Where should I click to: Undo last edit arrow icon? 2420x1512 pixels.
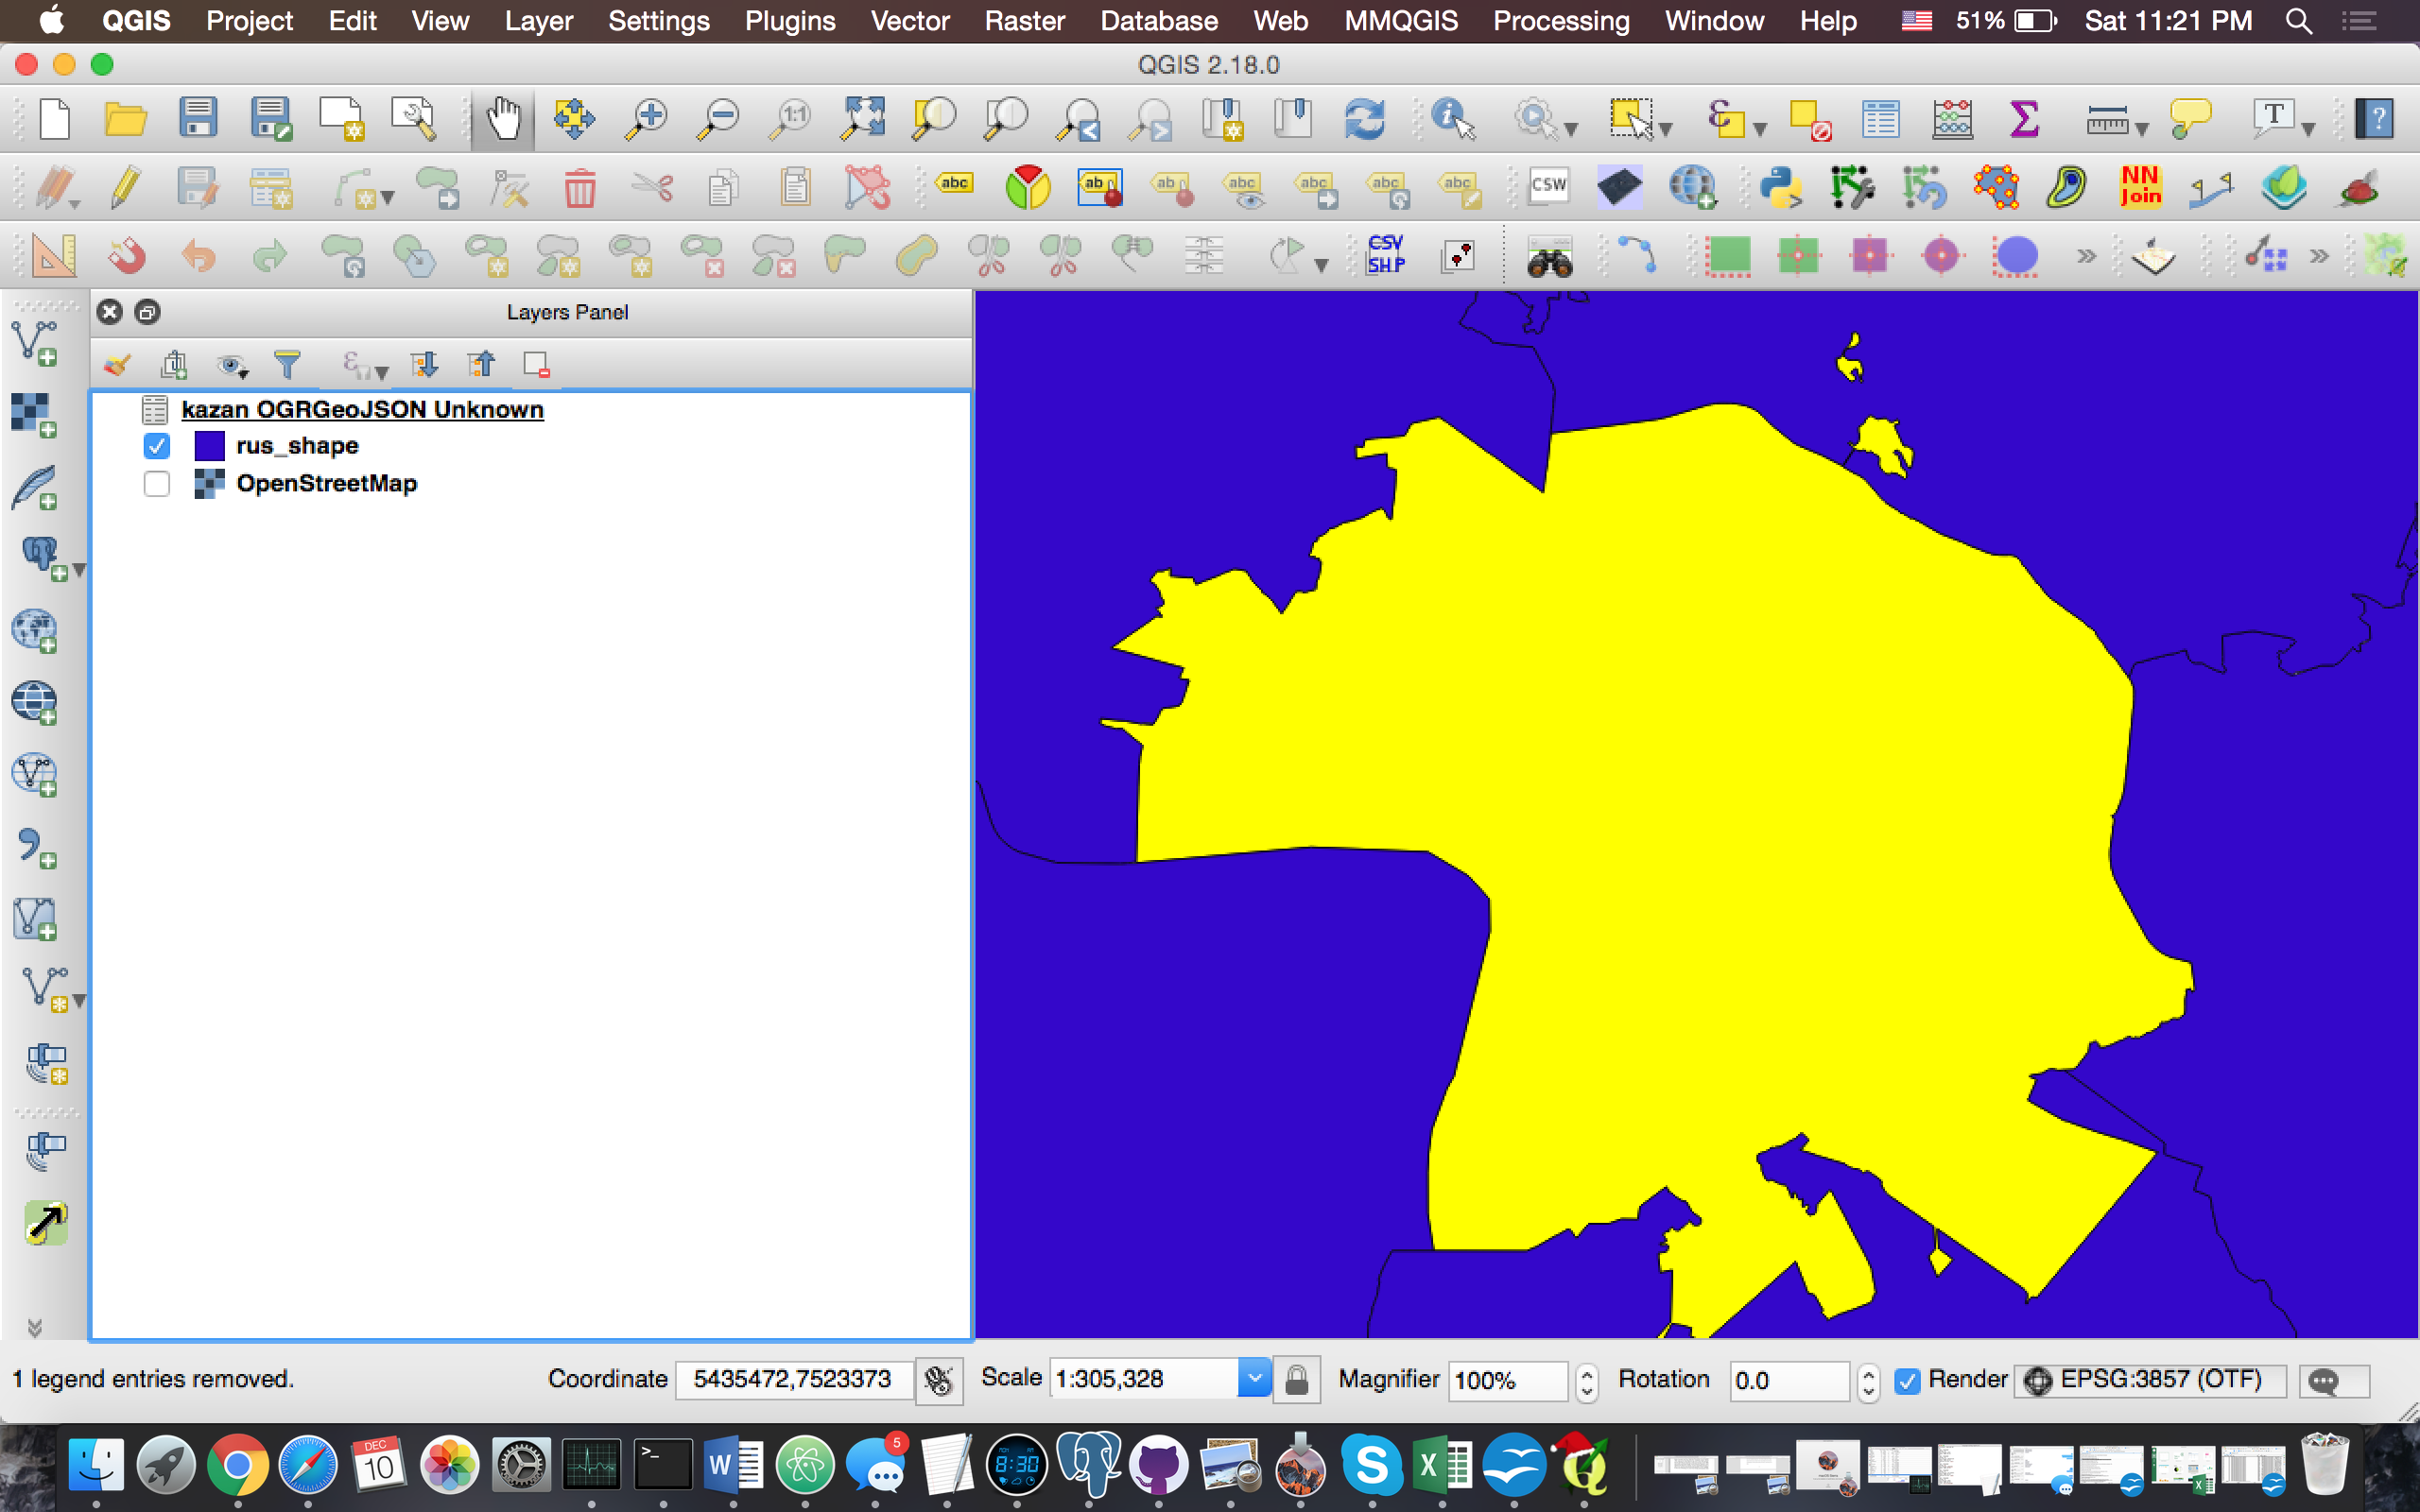[198, 256]
